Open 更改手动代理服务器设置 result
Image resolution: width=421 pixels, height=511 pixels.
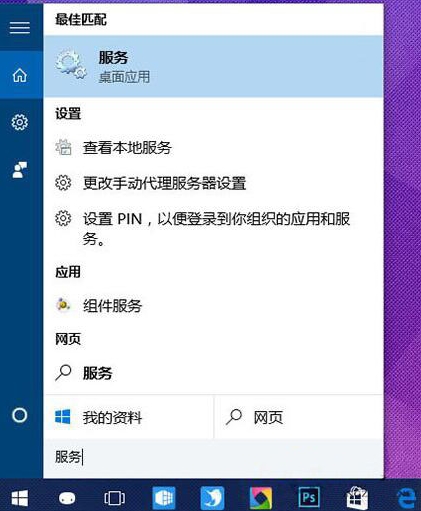pos(213,183)
